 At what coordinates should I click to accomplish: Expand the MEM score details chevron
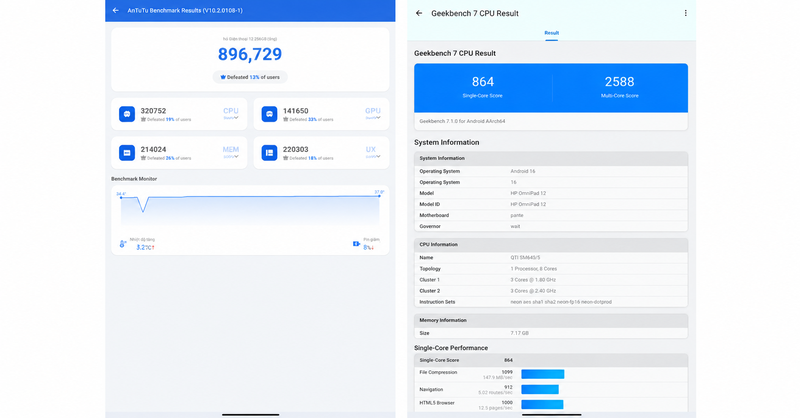click(x=236, y=157)
